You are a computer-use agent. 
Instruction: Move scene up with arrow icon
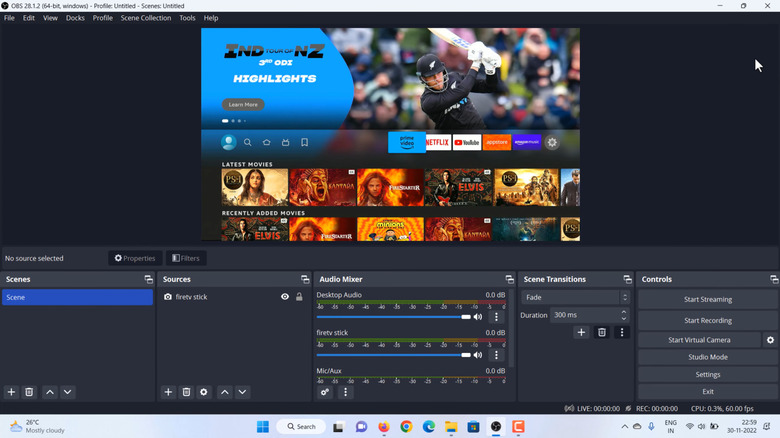(50, 392)
